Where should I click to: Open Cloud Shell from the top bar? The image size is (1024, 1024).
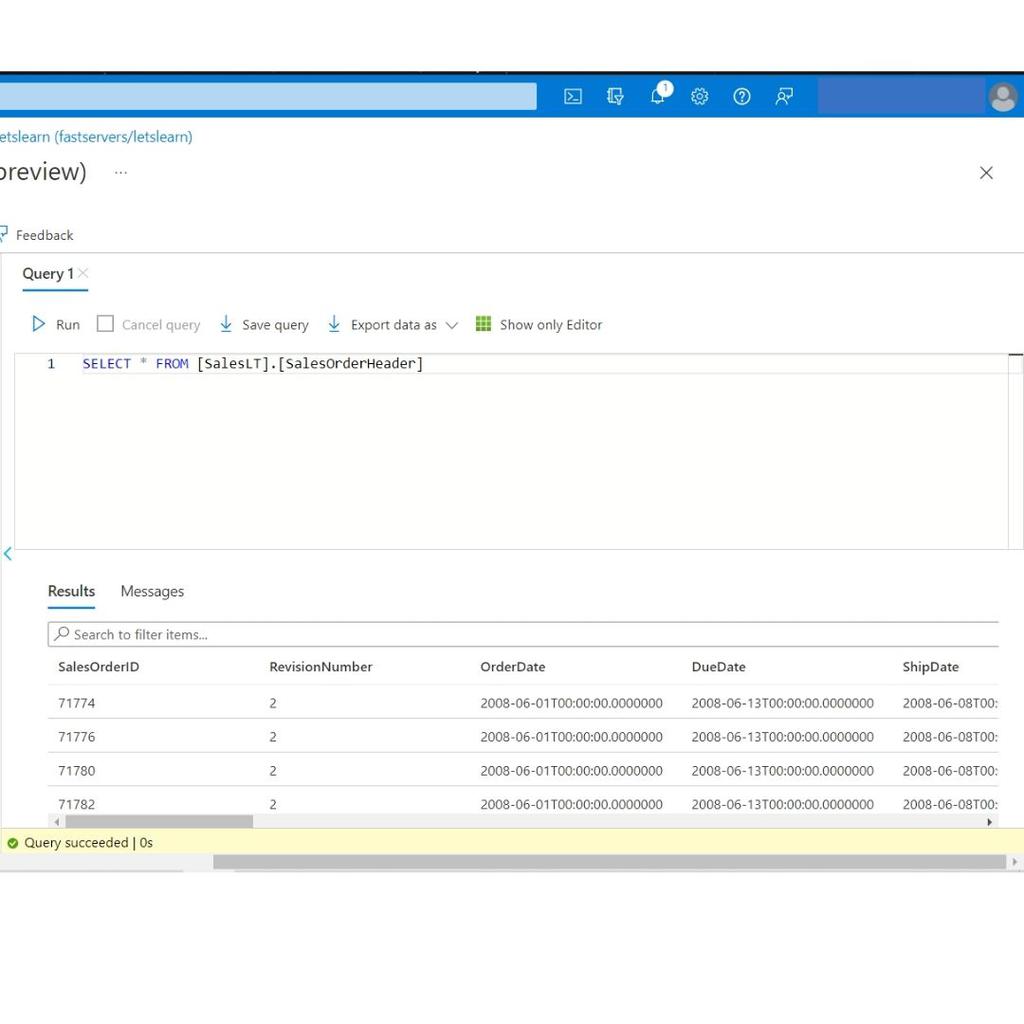click(x=573, y=96)
